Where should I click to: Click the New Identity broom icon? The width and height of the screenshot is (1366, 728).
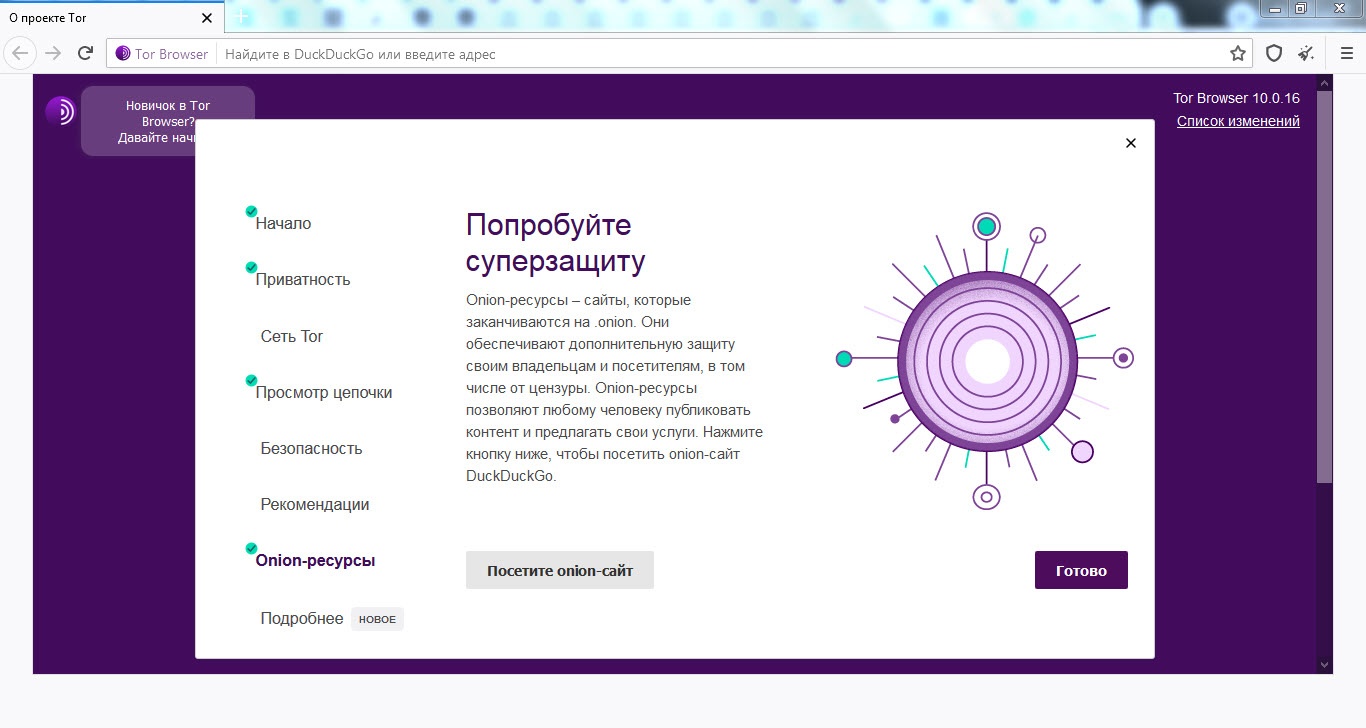pos(1306,54)
